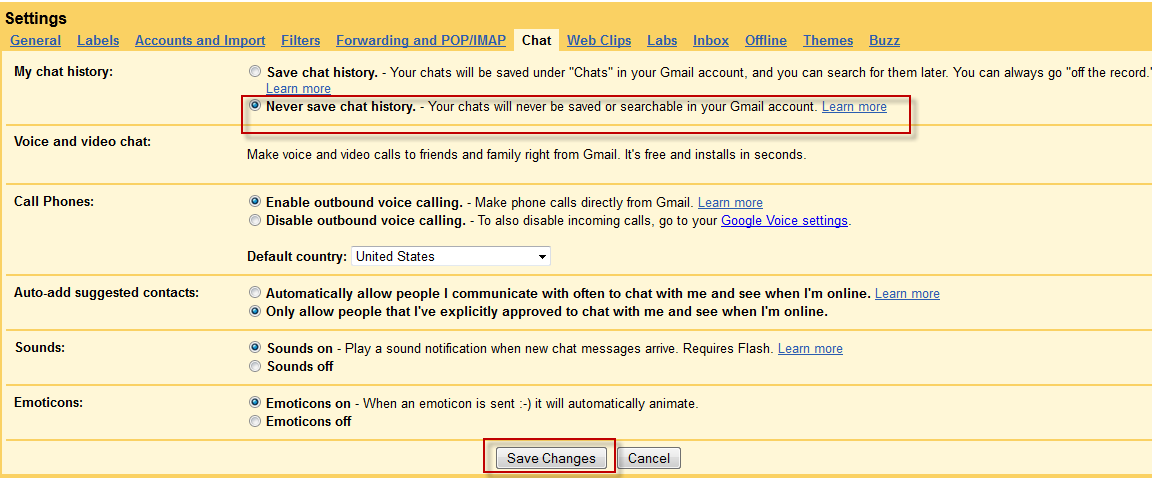This screenshot has height=478, width=1152.
Task: Turn Sounds on radio button
Action: click(254, 347)
